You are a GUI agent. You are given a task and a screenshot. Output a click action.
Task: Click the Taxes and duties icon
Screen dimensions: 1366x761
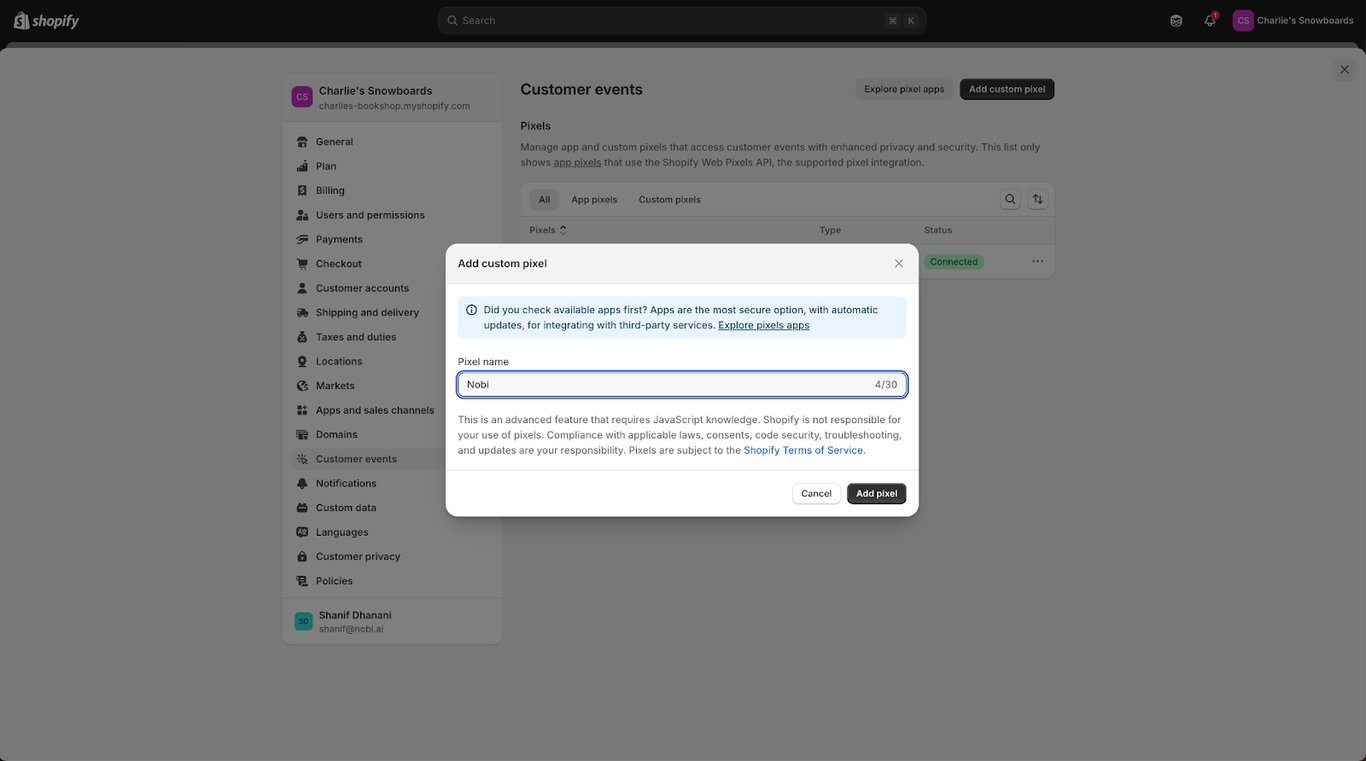click(x=302, y=337)
